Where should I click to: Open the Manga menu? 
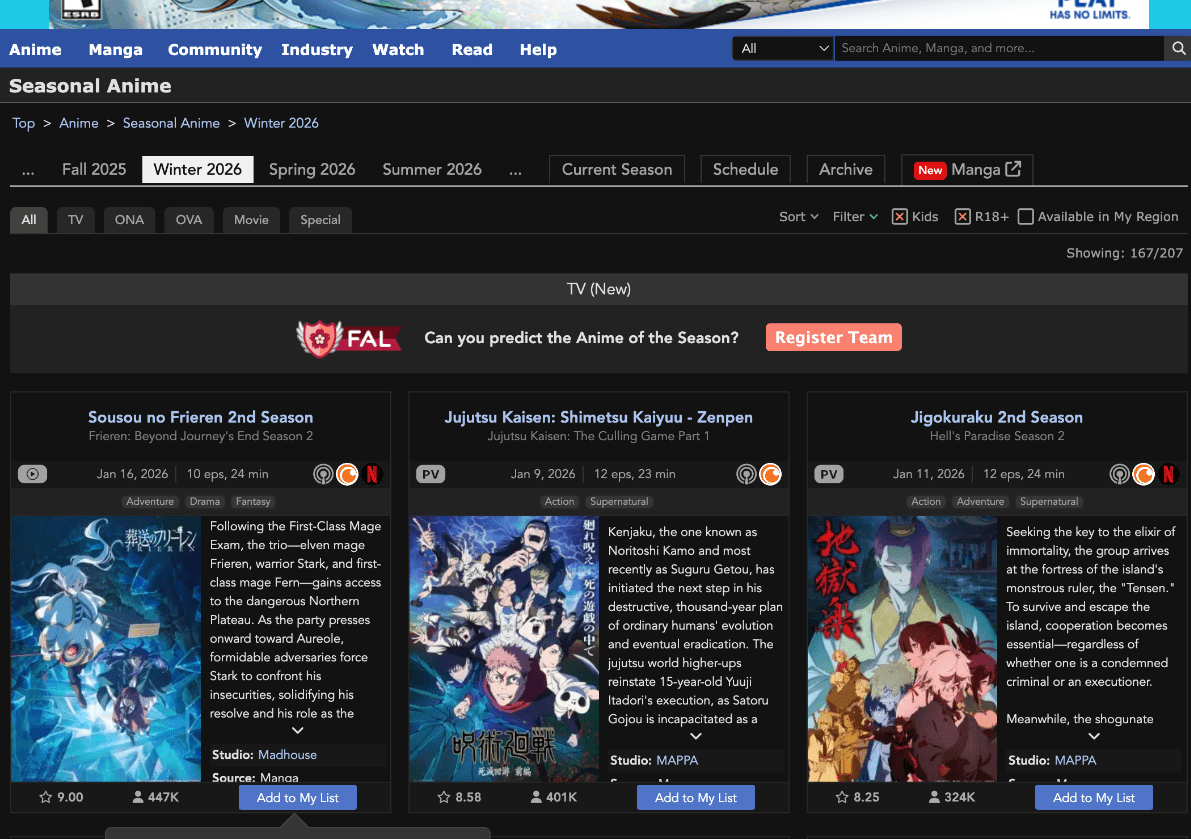[115, 49]
